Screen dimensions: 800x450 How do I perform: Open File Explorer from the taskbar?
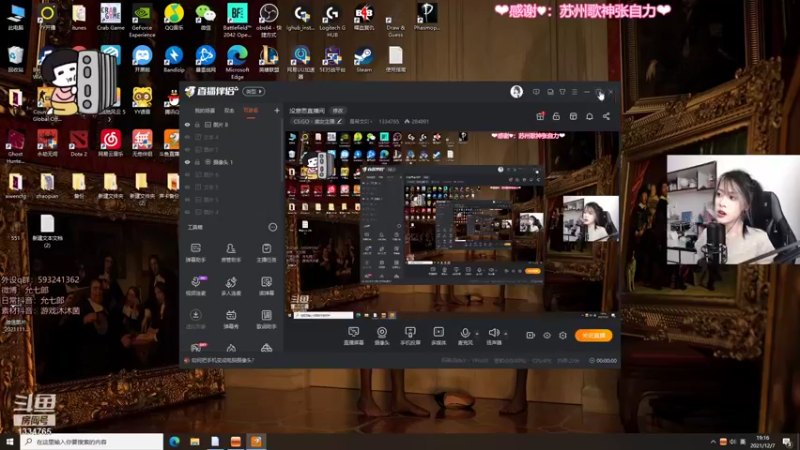194,442
